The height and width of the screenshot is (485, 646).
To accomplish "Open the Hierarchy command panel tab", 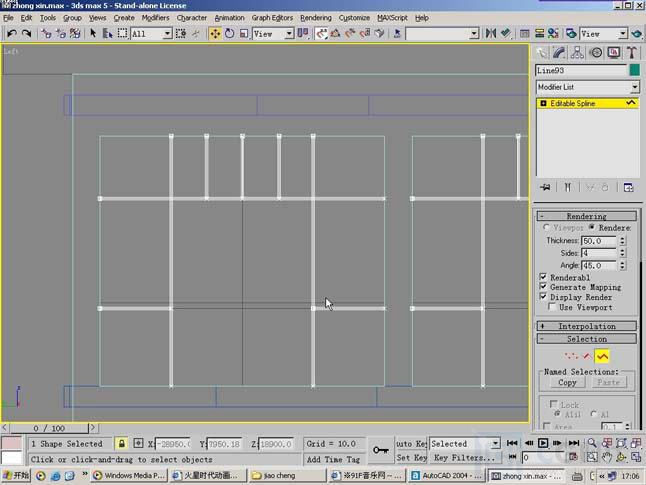I will [x=577, y=52].
